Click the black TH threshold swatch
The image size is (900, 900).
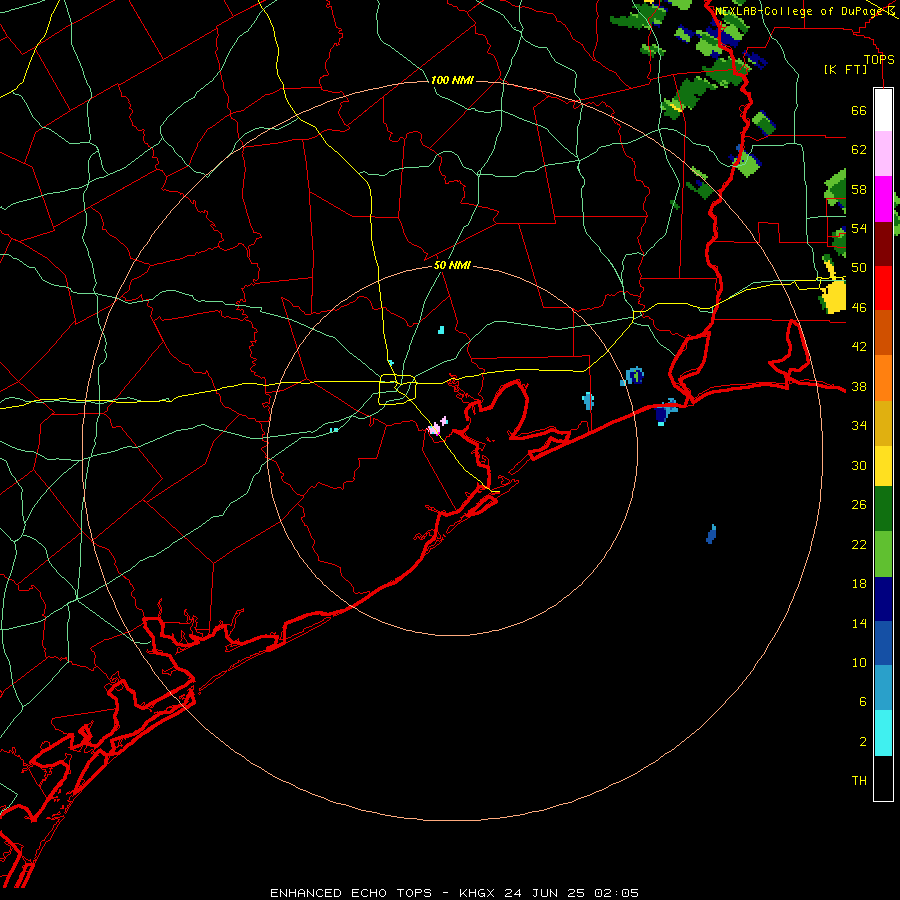click(x=883, y=778)
